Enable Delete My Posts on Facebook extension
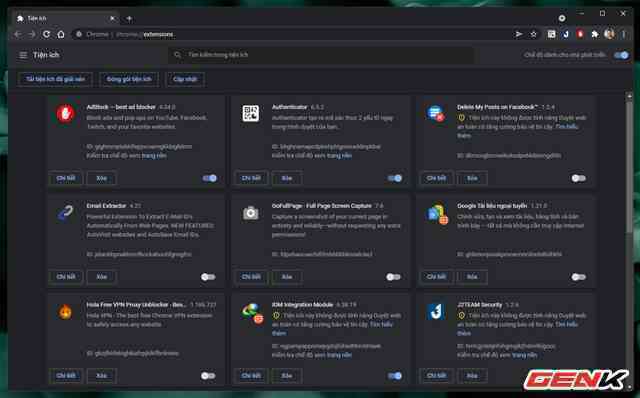The height and width of the screenshot is (398, 640). pos(578,178)
